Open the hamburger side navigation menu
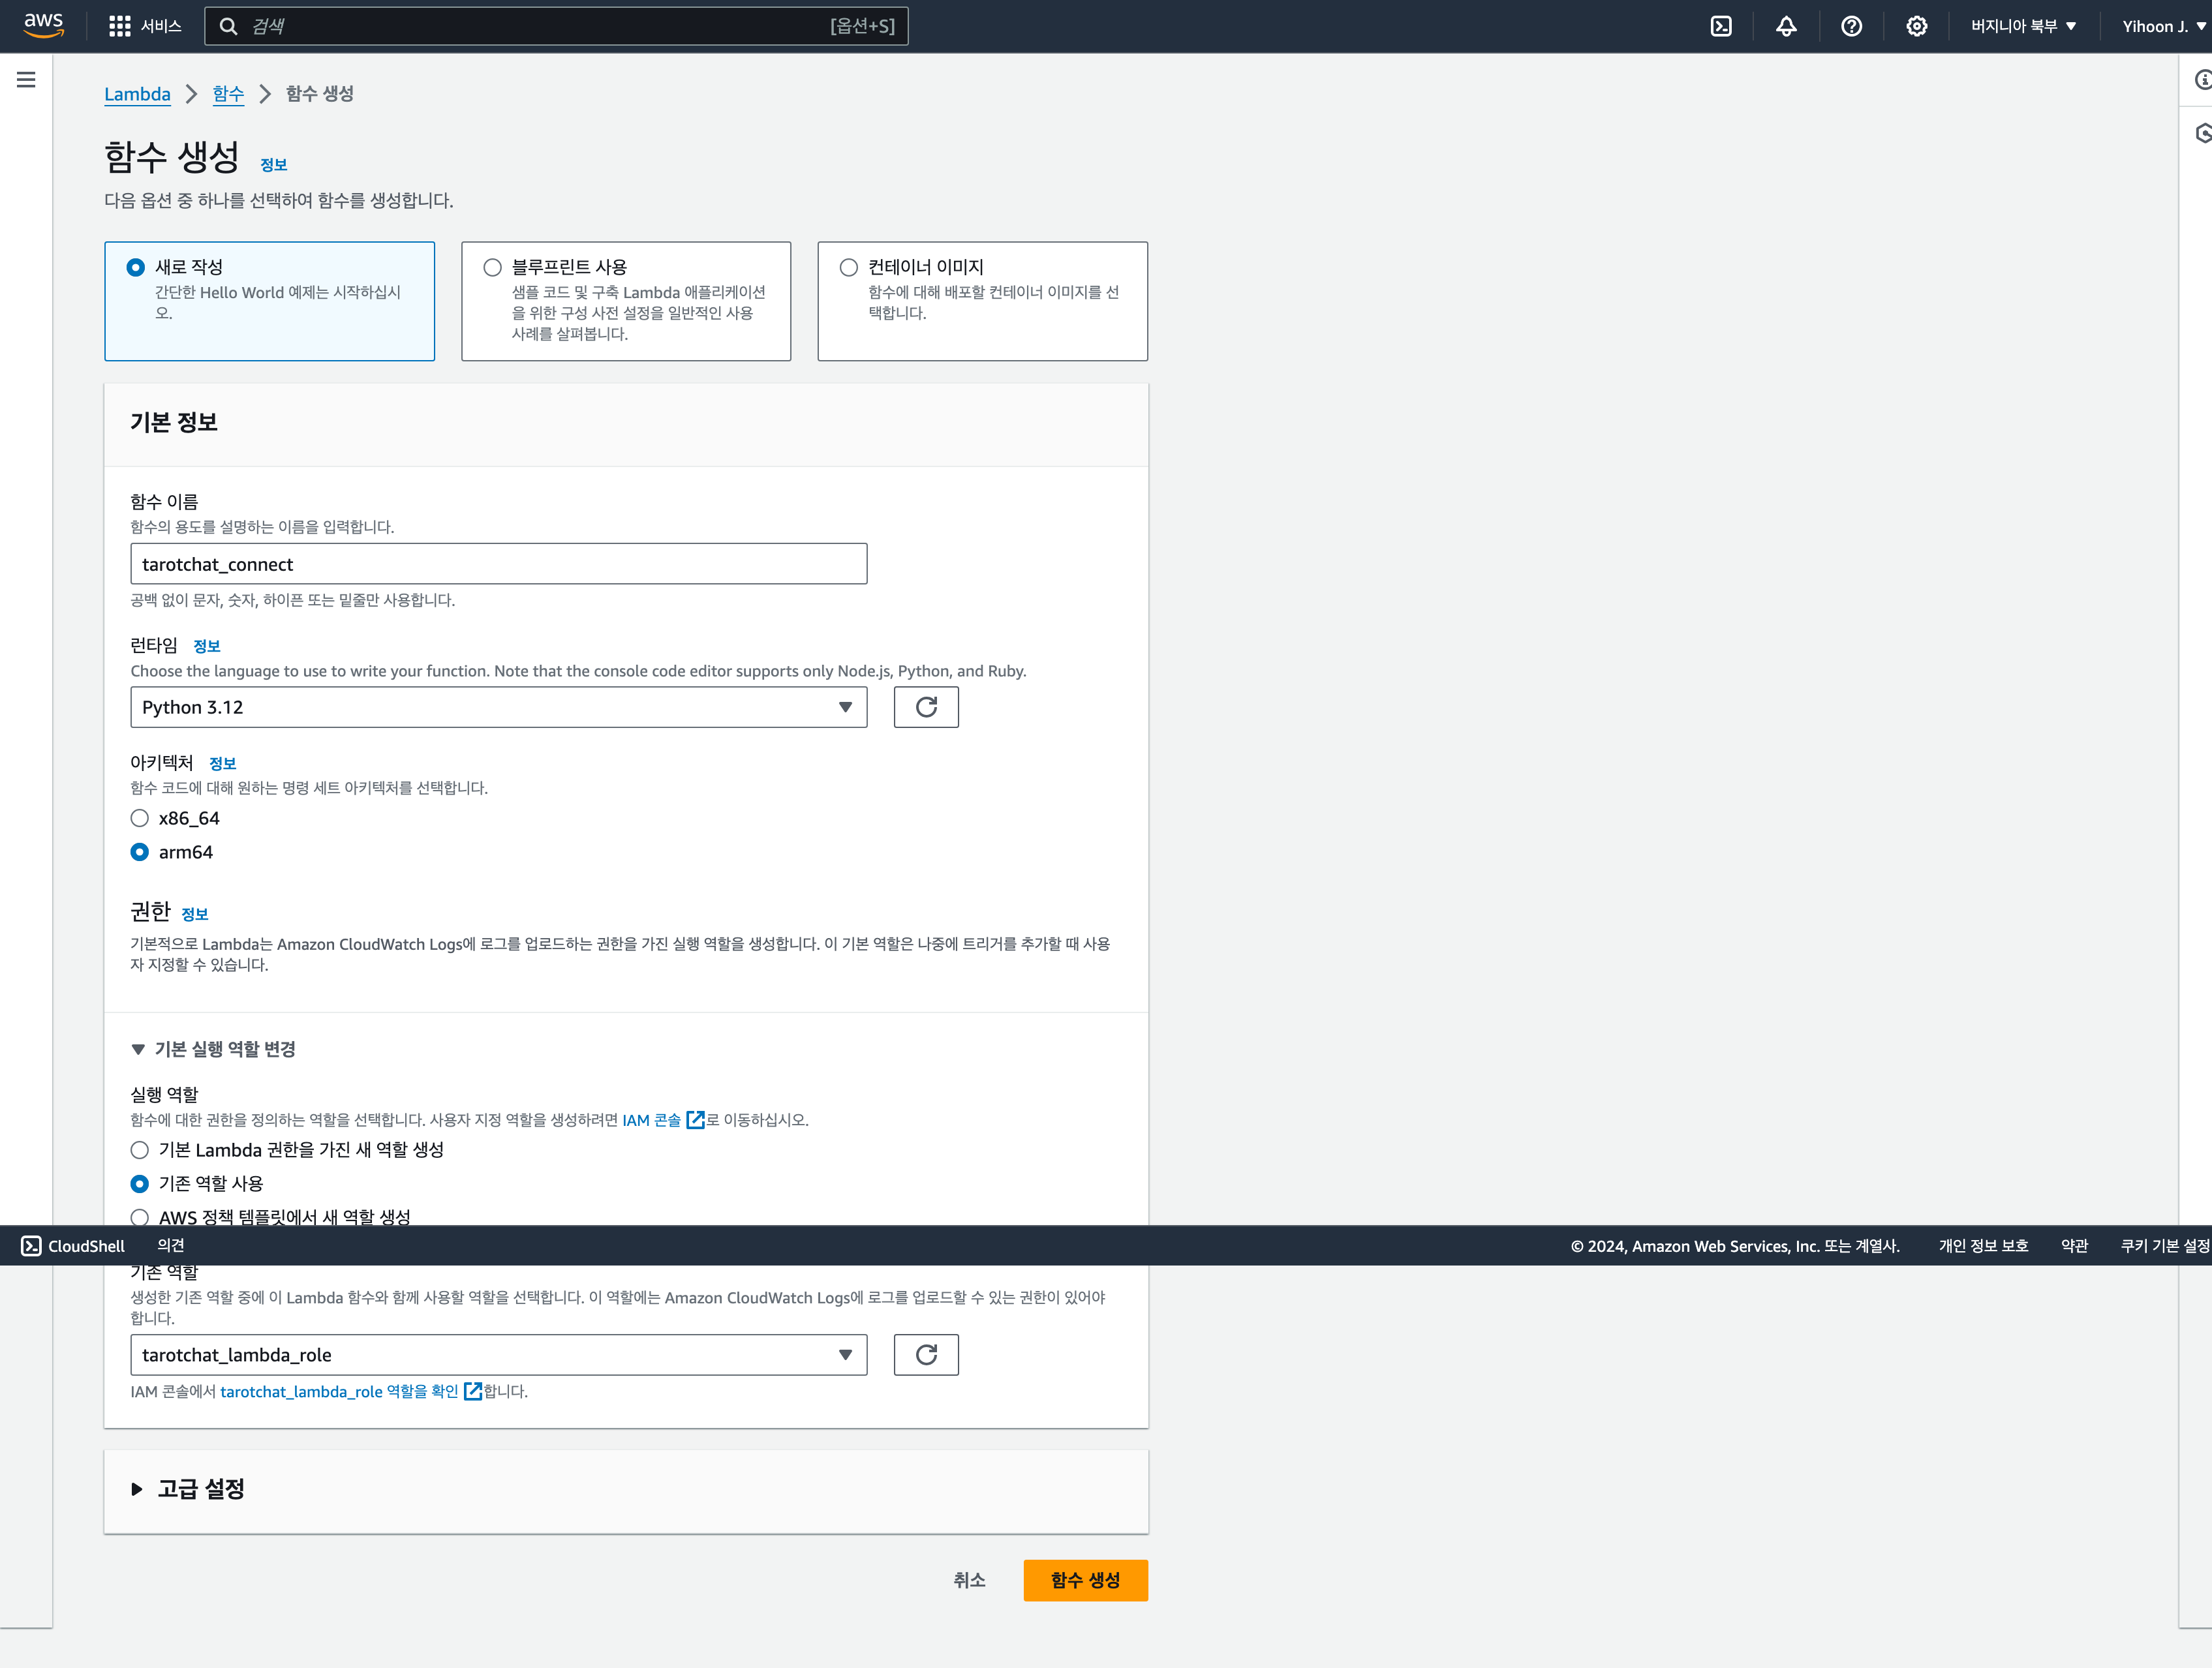This screenshot has height=1668, width=2212. pos(26,80)
